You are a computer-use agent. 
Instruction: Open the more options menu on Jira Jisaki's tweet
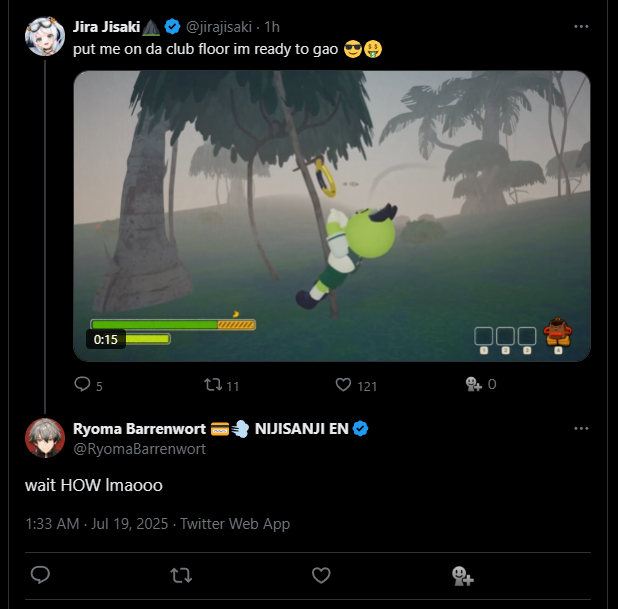click(x=581, y=26)
